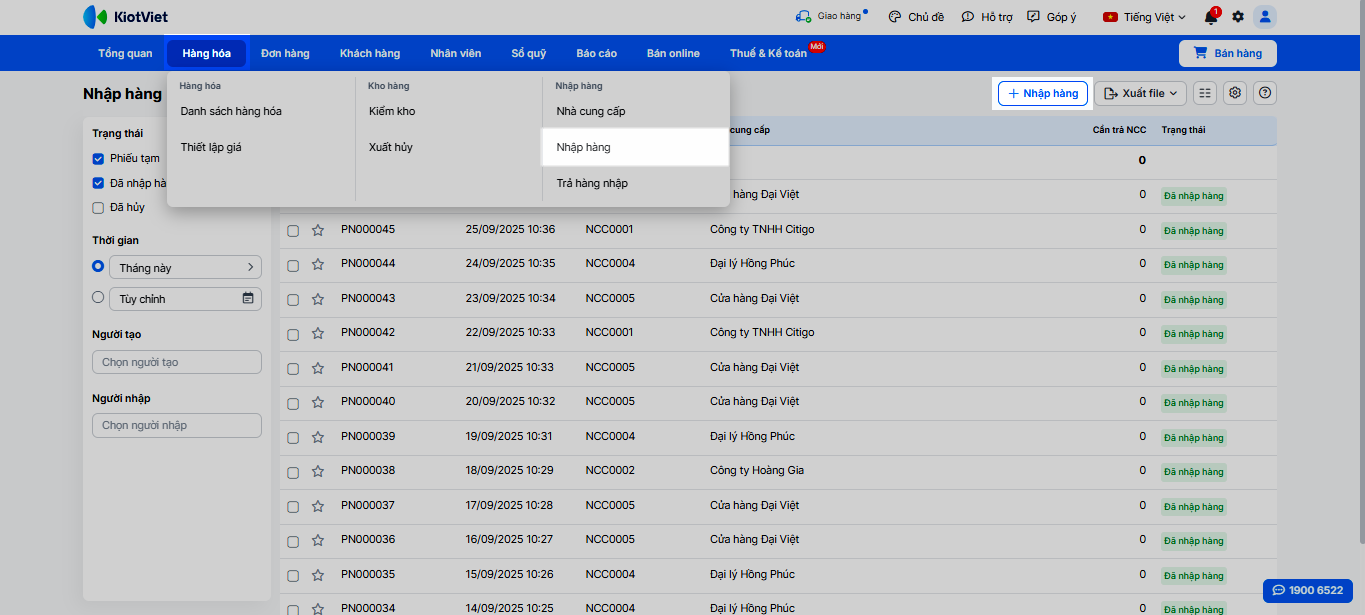Click the column display layout icon
The width and height of the screenshot is (1365, 615).
(x=1205, y=93)
